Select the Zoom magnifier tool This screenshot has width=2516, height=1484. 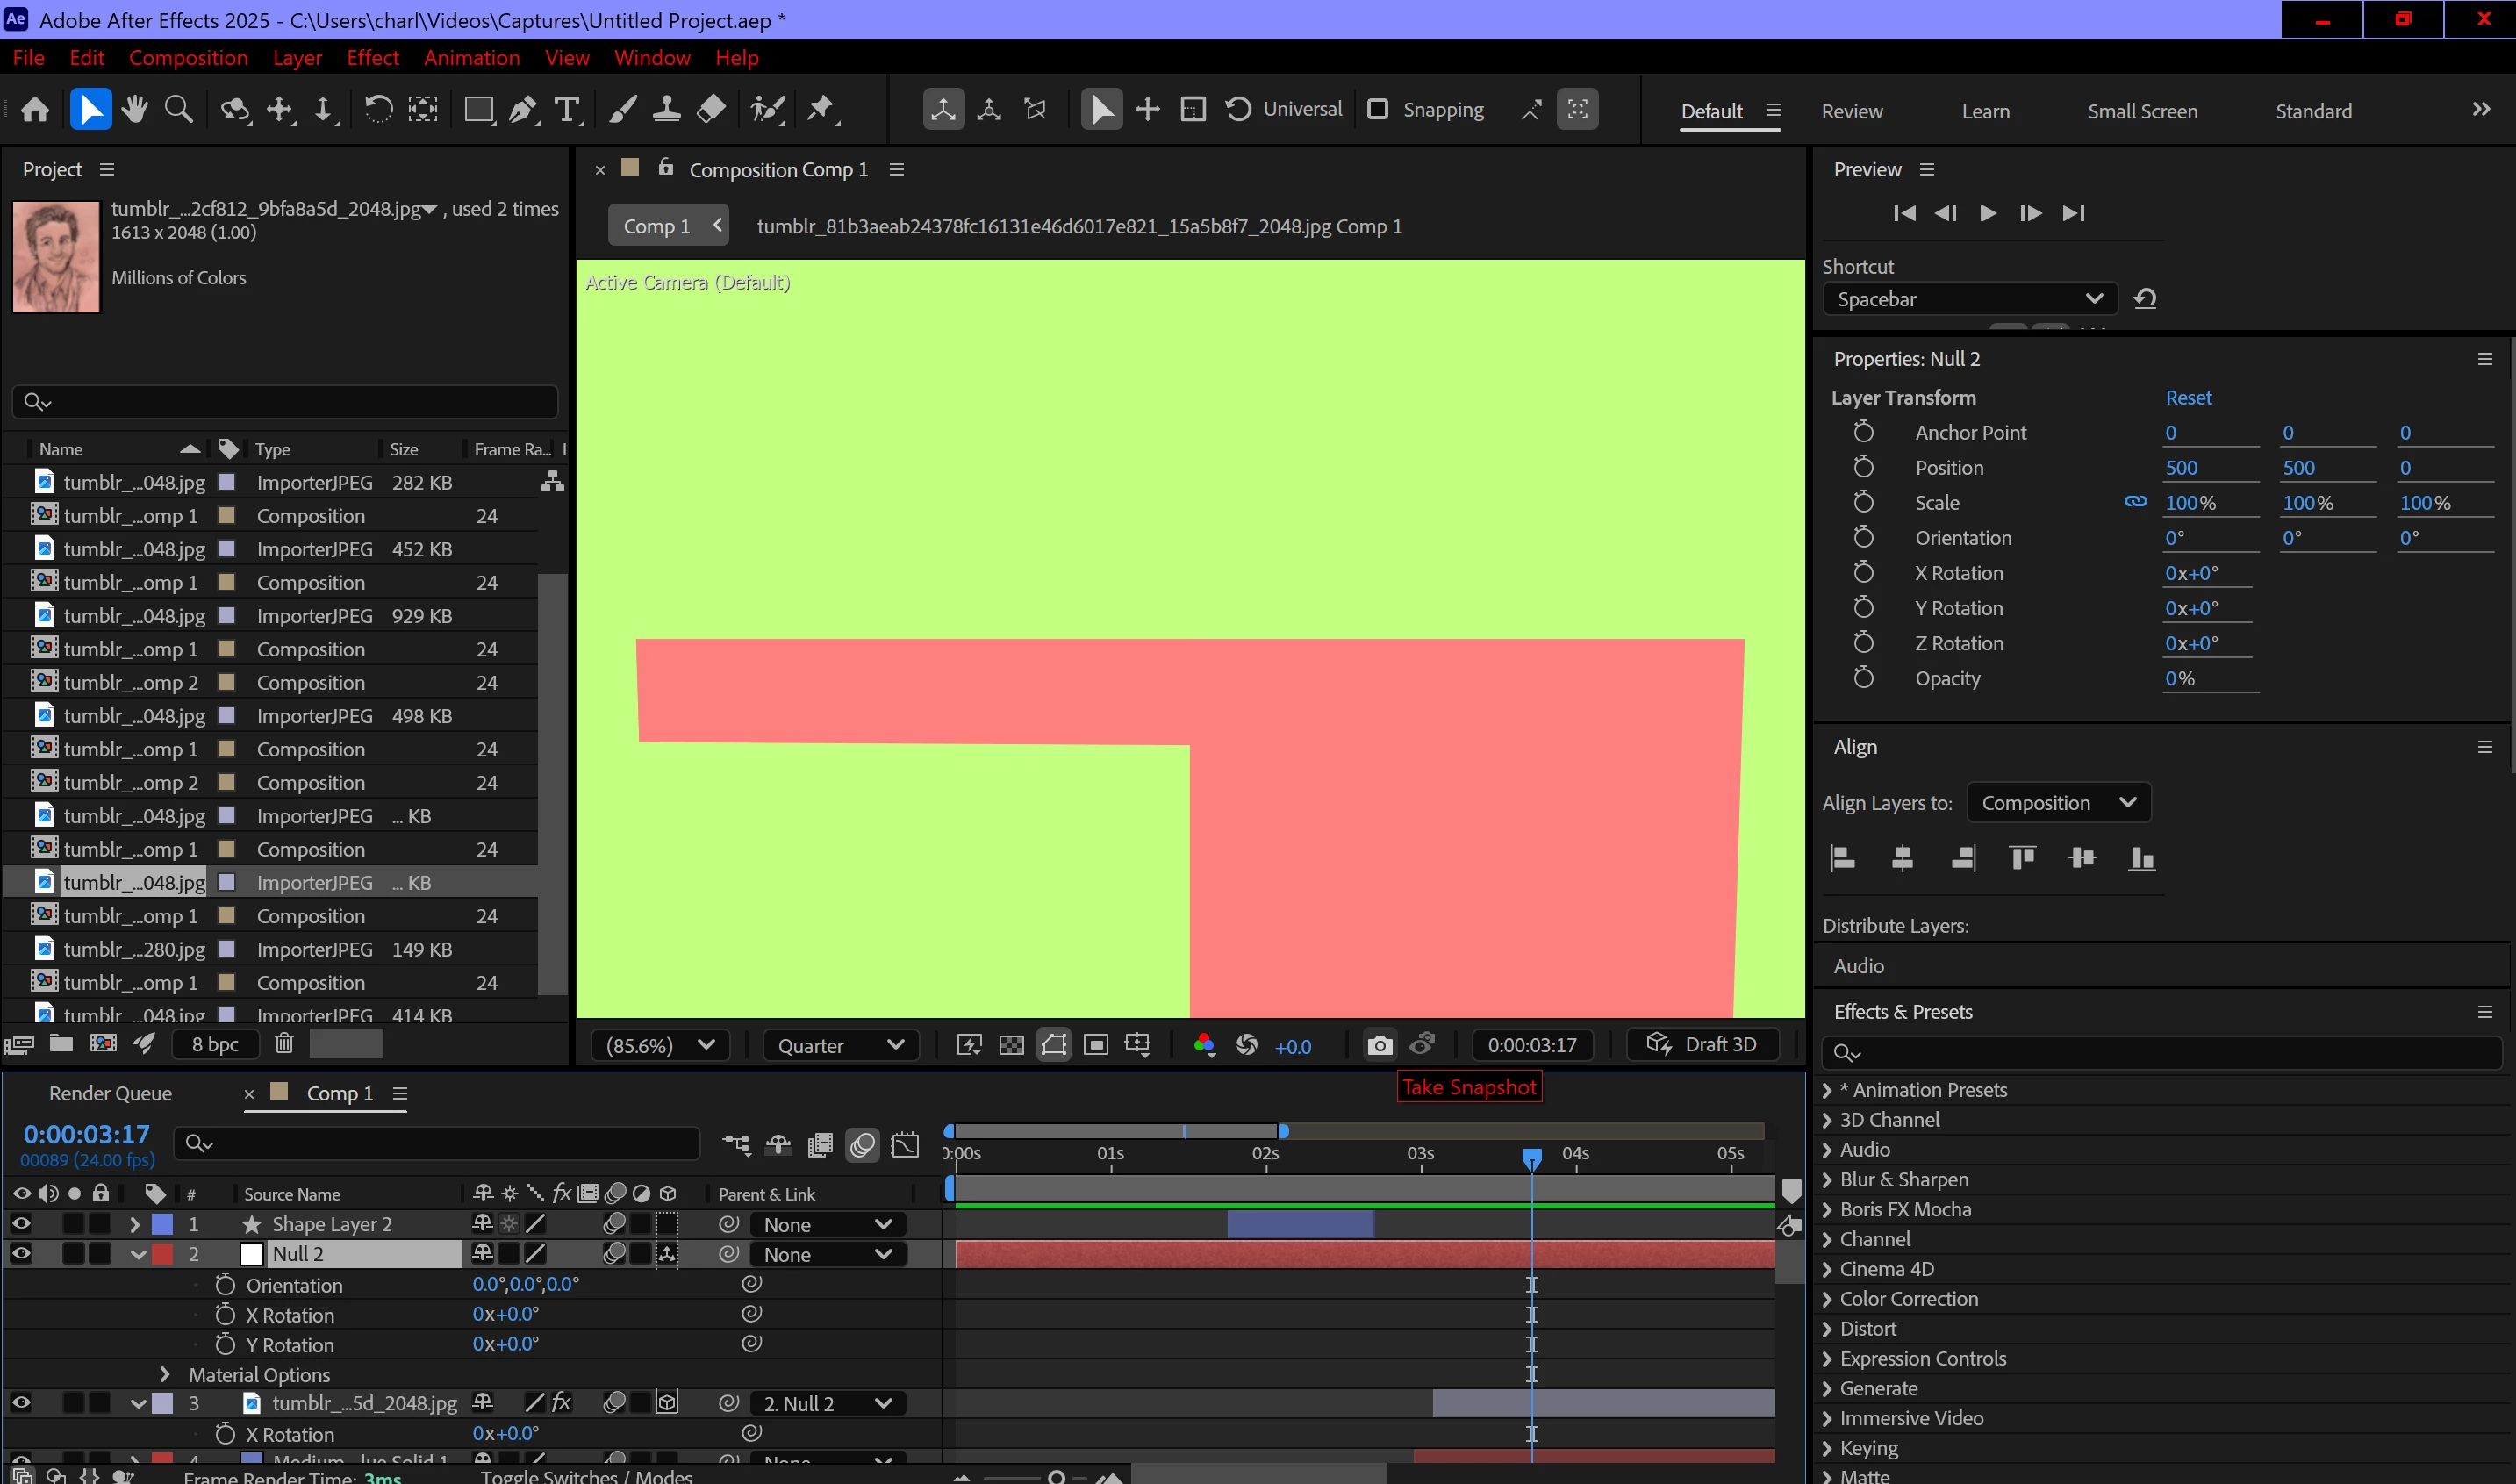[x=179, y=109]
